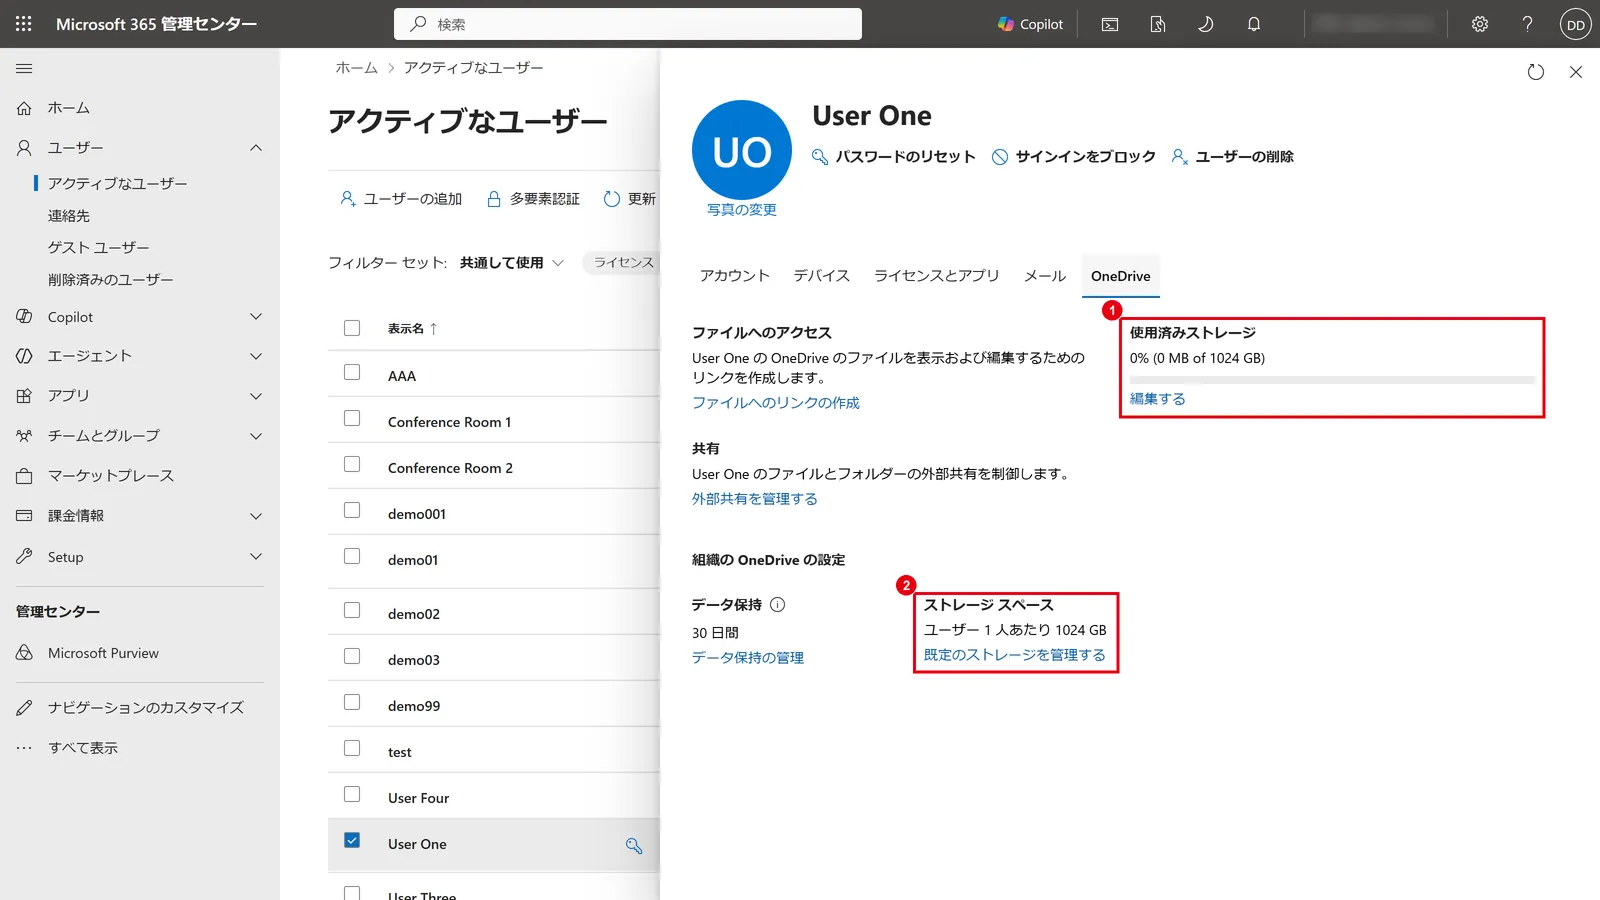Uncheck the User One checkbox
The height and width of the screenshot is (900, 1600).
pyautogui.click(x=352, y=840)
